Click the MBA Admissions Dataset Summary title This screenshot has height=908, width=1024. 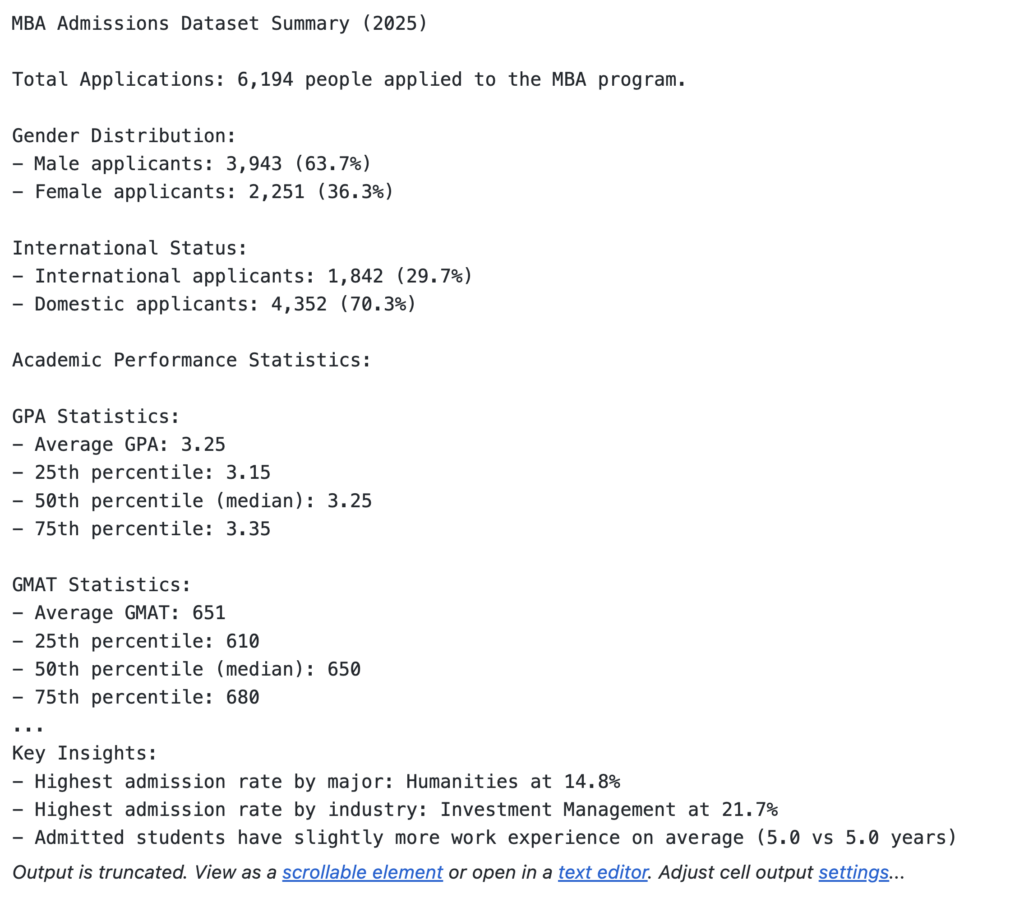[219, 23]
